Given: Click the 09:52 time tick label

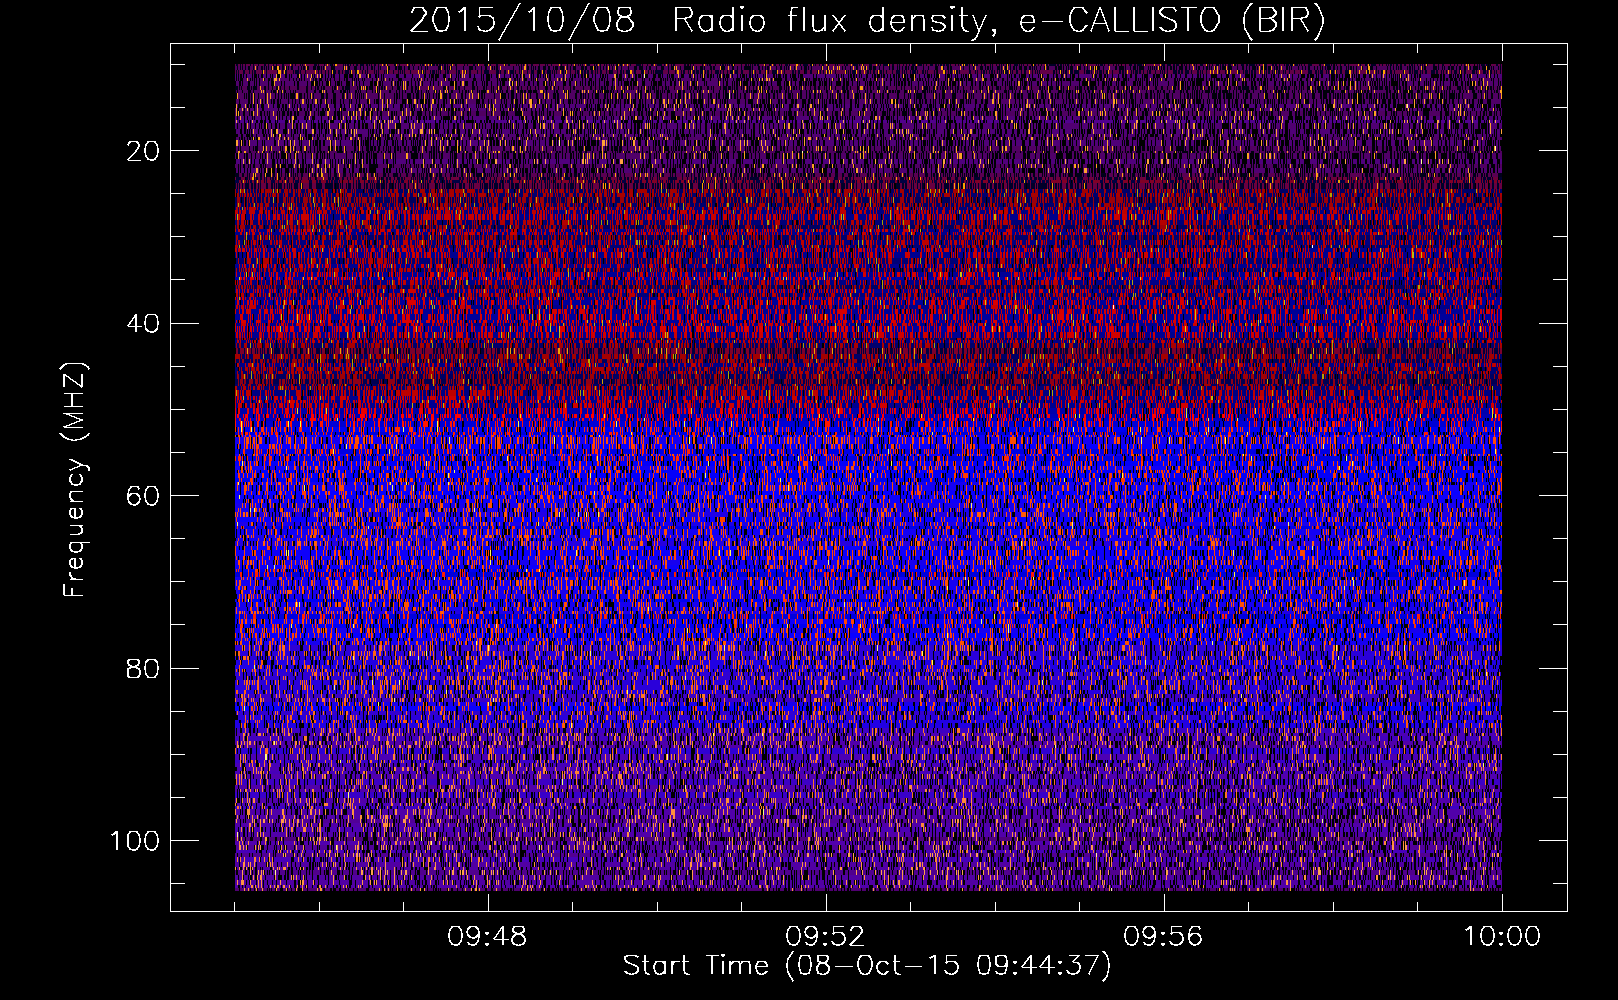Looking at the screenshot, I should click(825, 937).
